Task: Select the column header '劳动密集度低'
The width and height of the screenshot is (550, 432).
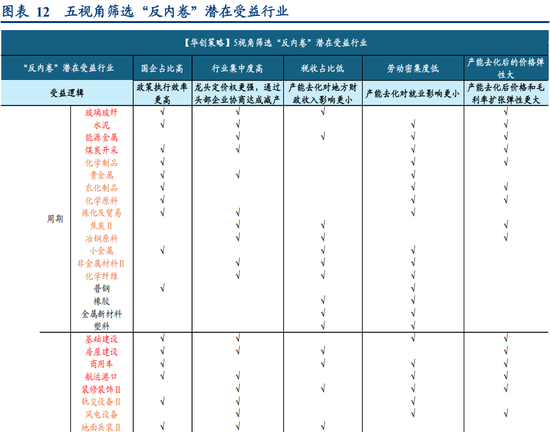Action: [413, 68]
